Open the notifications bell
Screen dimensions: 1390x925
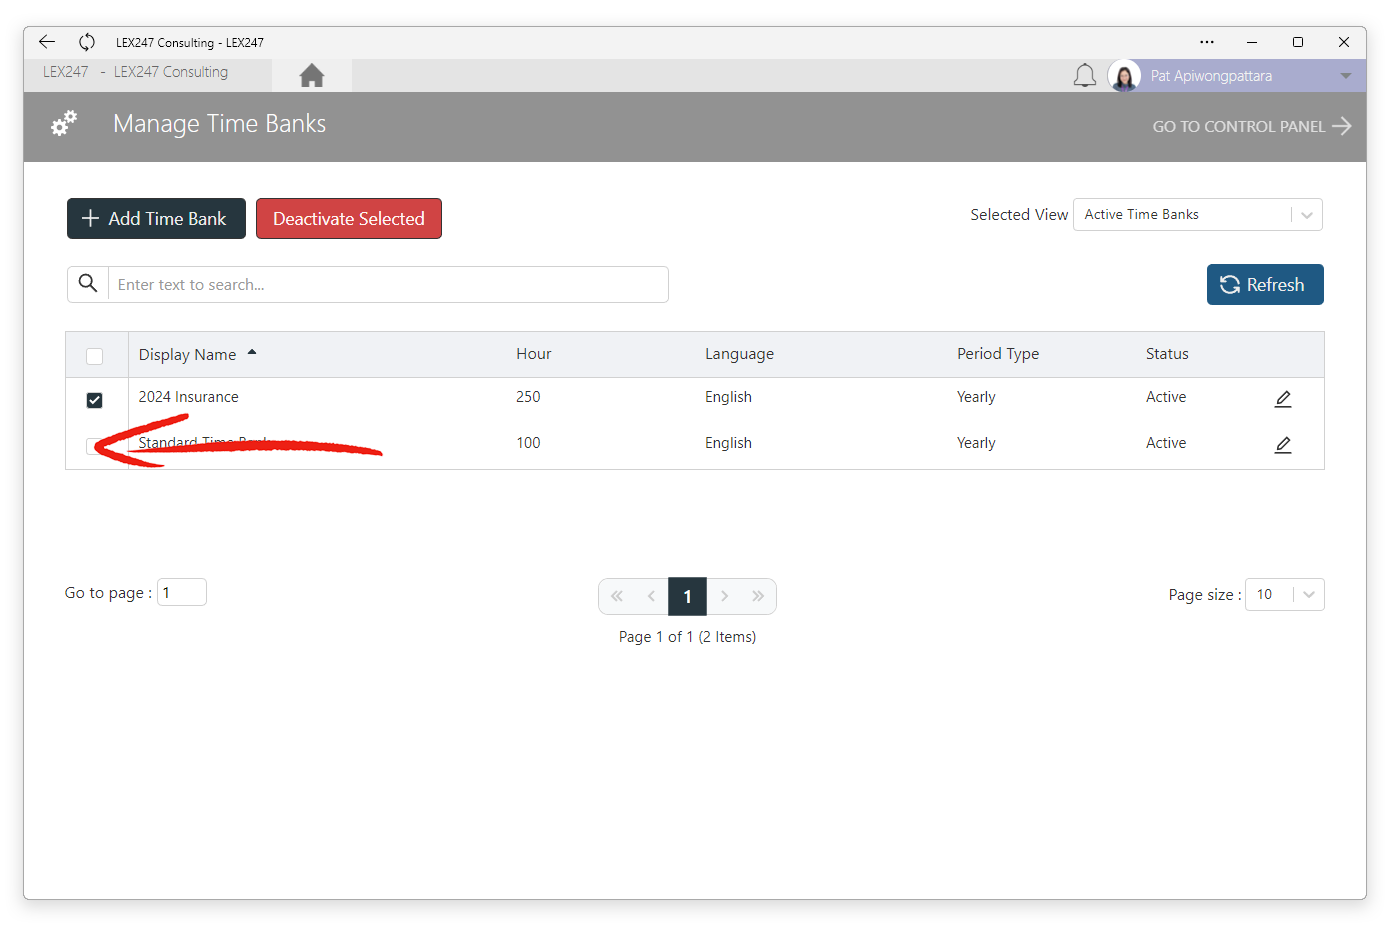(x=1085, y=76)
